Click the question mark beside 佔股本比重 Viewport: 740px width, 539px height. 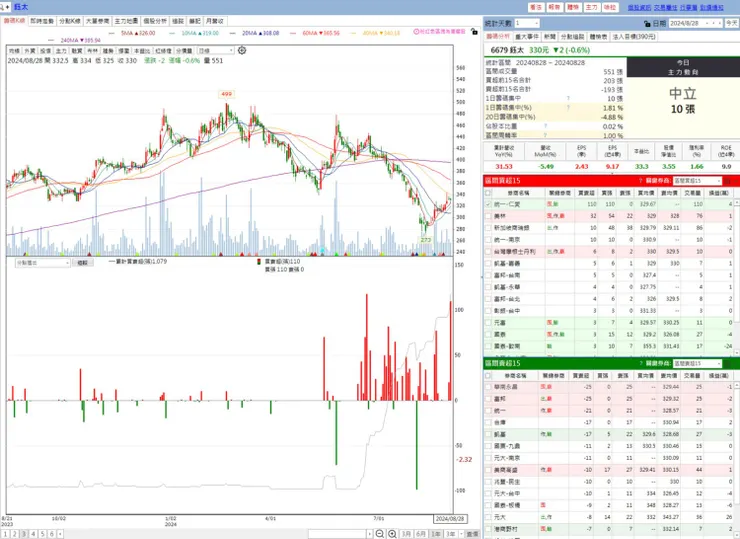[545, 126]
